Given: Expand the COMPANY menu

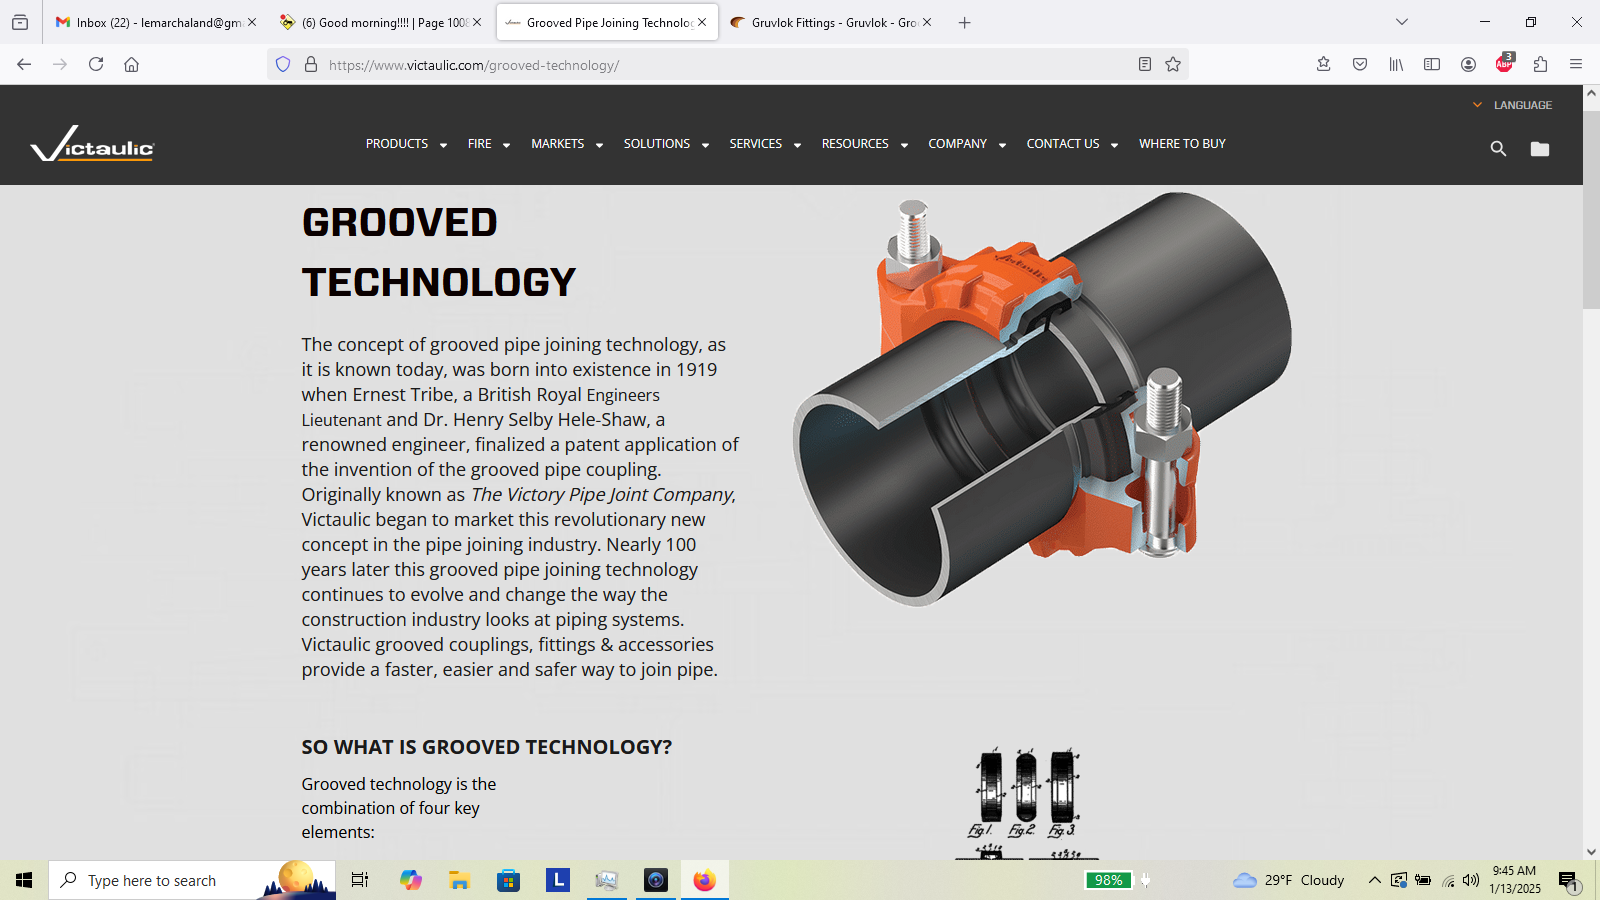Looking at the screenshot, I should (x=967, y=144).
